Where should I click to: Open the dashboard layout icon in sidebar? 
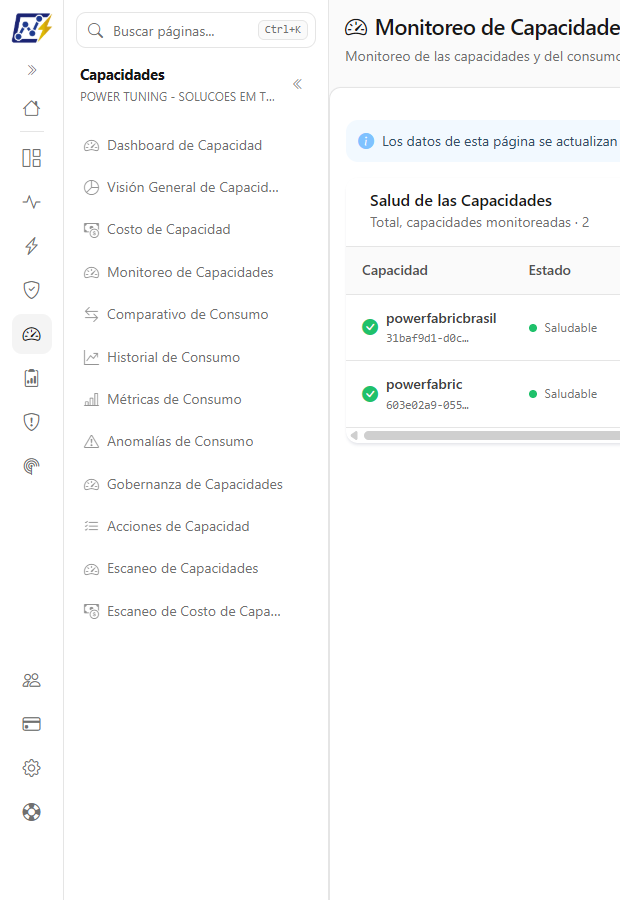32,158
